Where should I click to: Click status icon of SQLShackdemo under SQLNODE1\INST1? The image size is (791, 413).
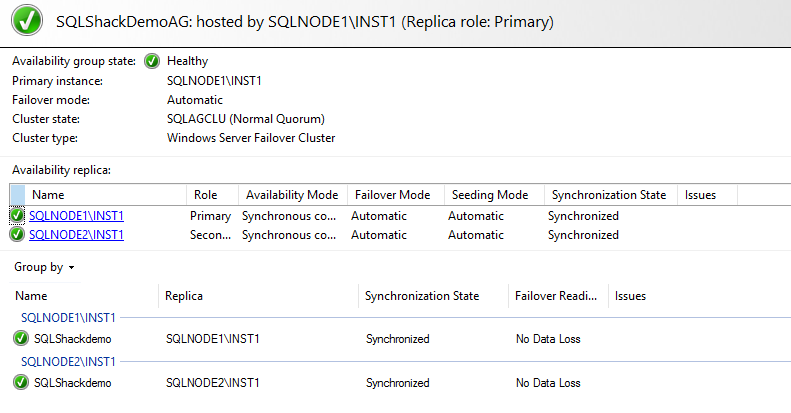pyautogui.click(x=21, y=339)
